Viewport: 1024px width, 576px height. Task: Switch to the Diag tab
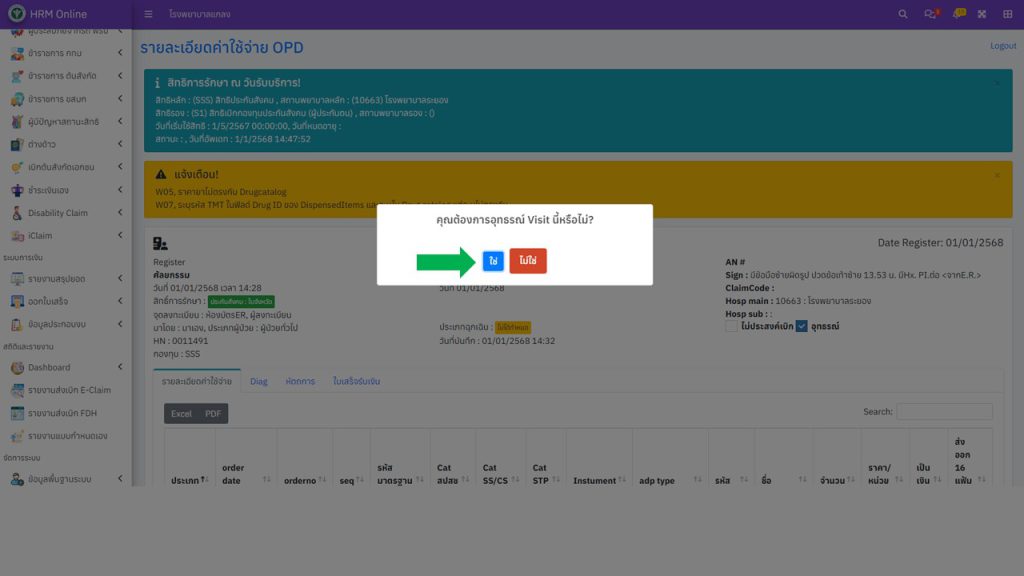click(x=258, y=381)
